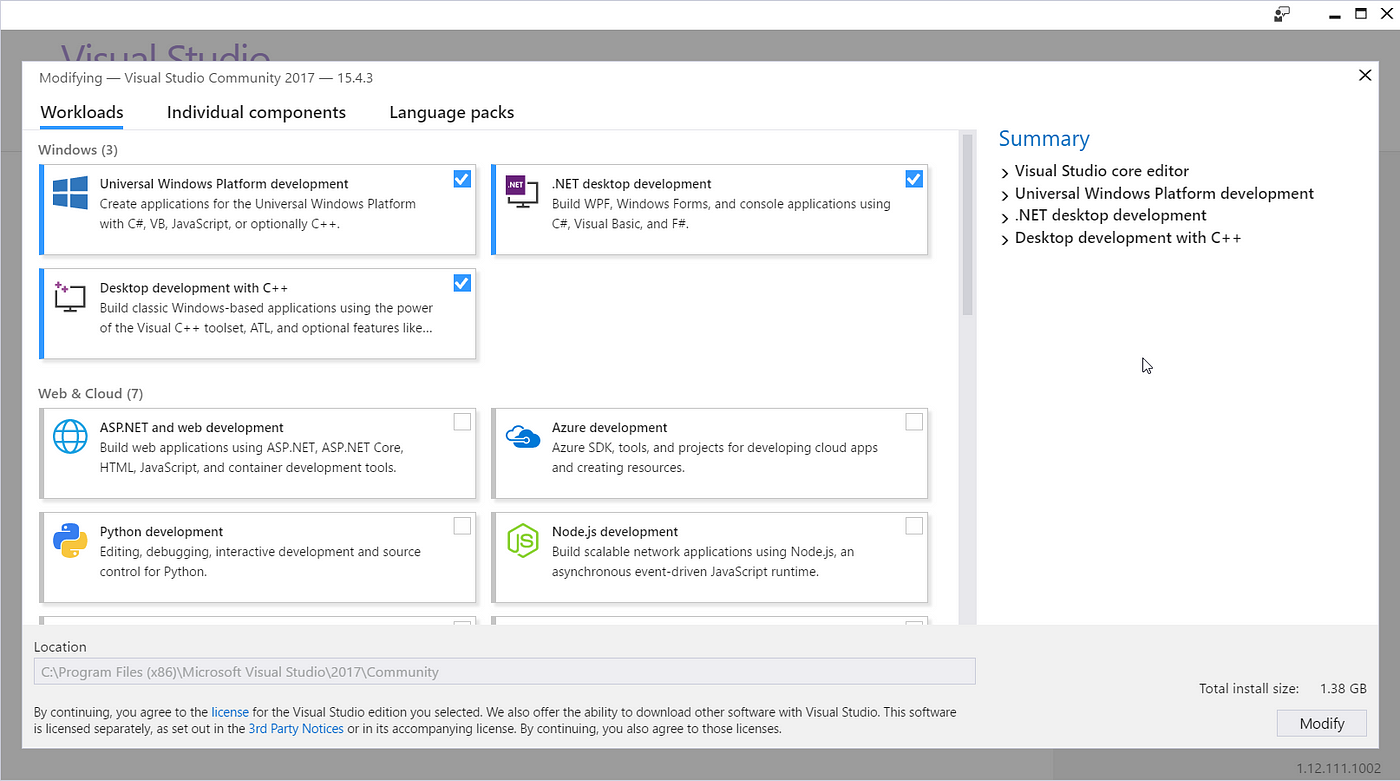
Task: Click the Azure development title text
Action: [x=610, y=427]
